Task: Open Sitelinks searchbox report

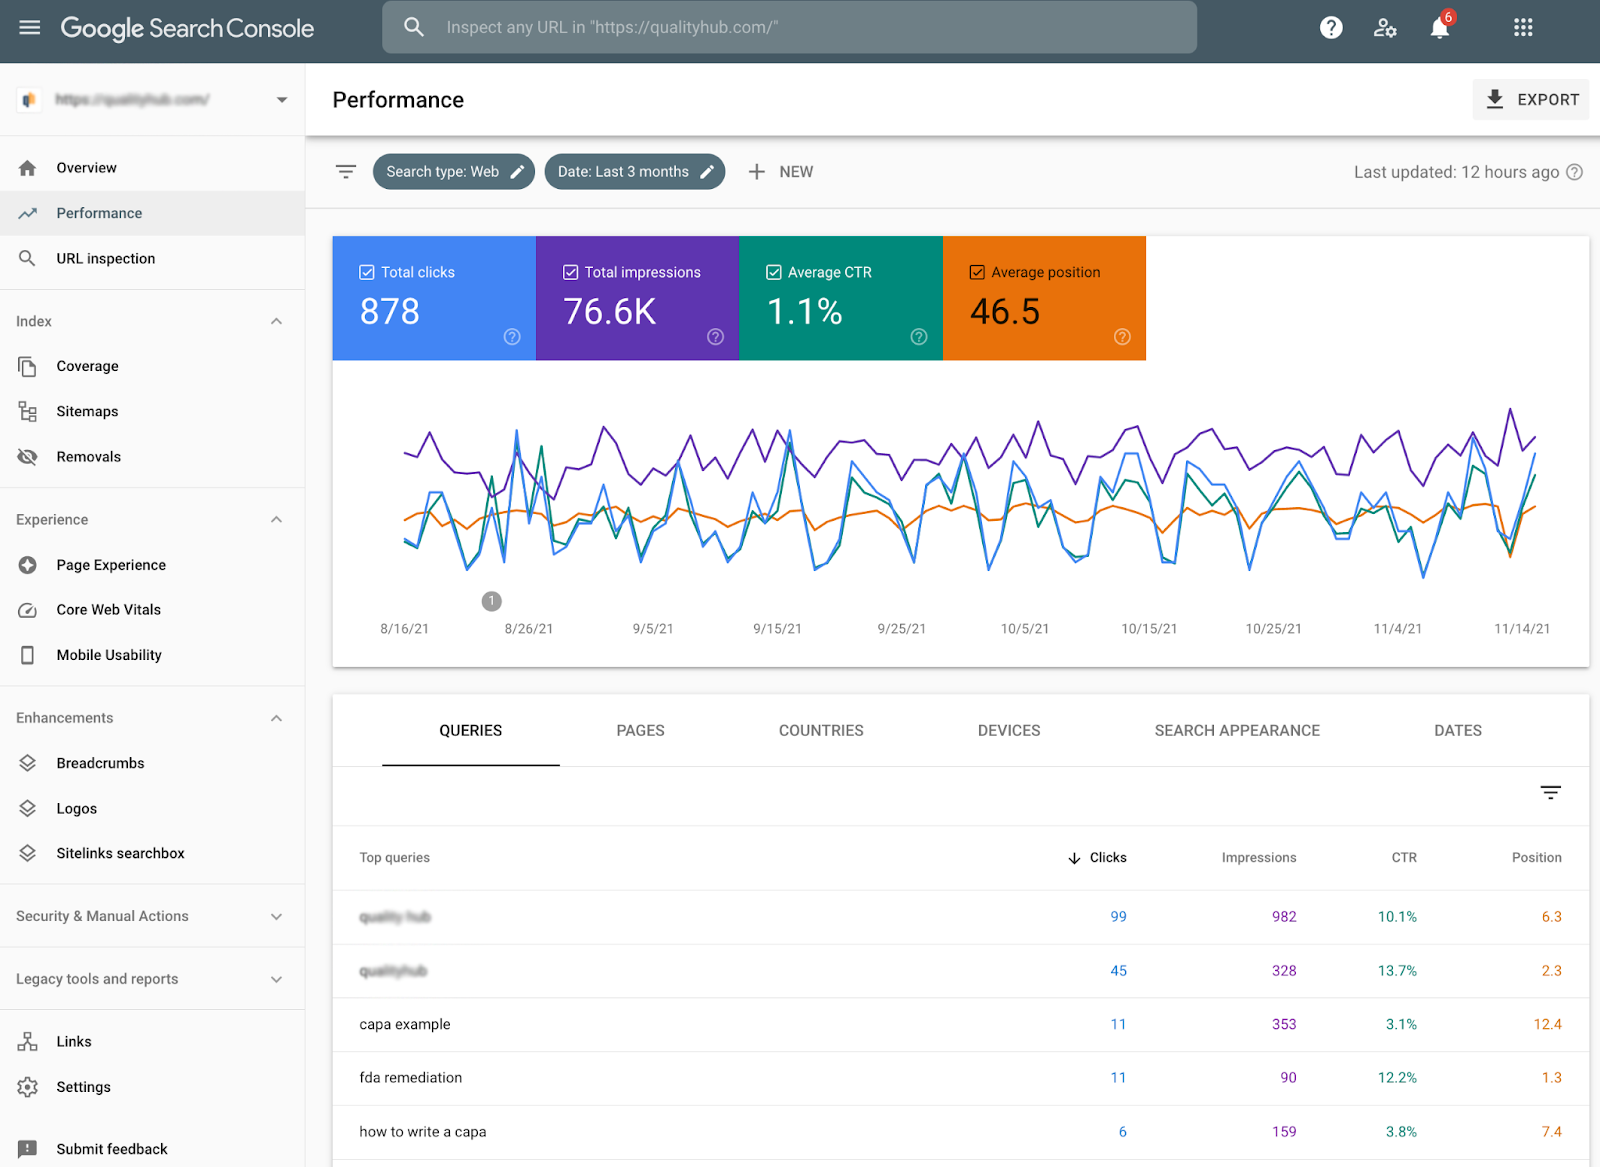Action: tap(120, 854)
